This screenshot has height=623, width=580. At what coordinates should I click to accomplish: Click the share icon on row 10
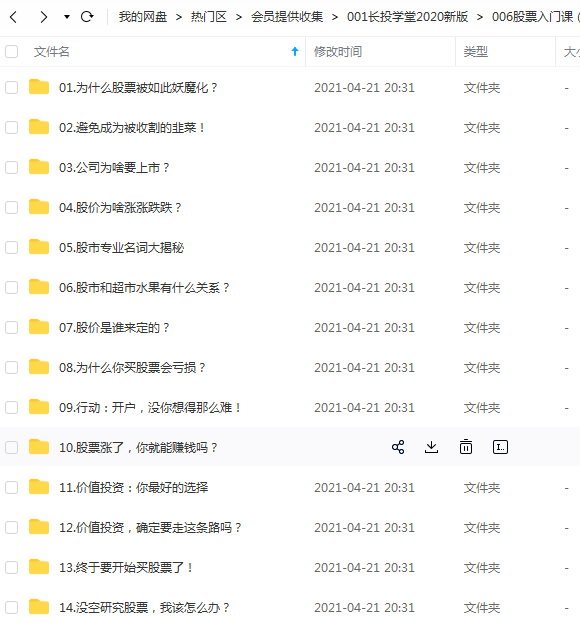pos(398,447)
